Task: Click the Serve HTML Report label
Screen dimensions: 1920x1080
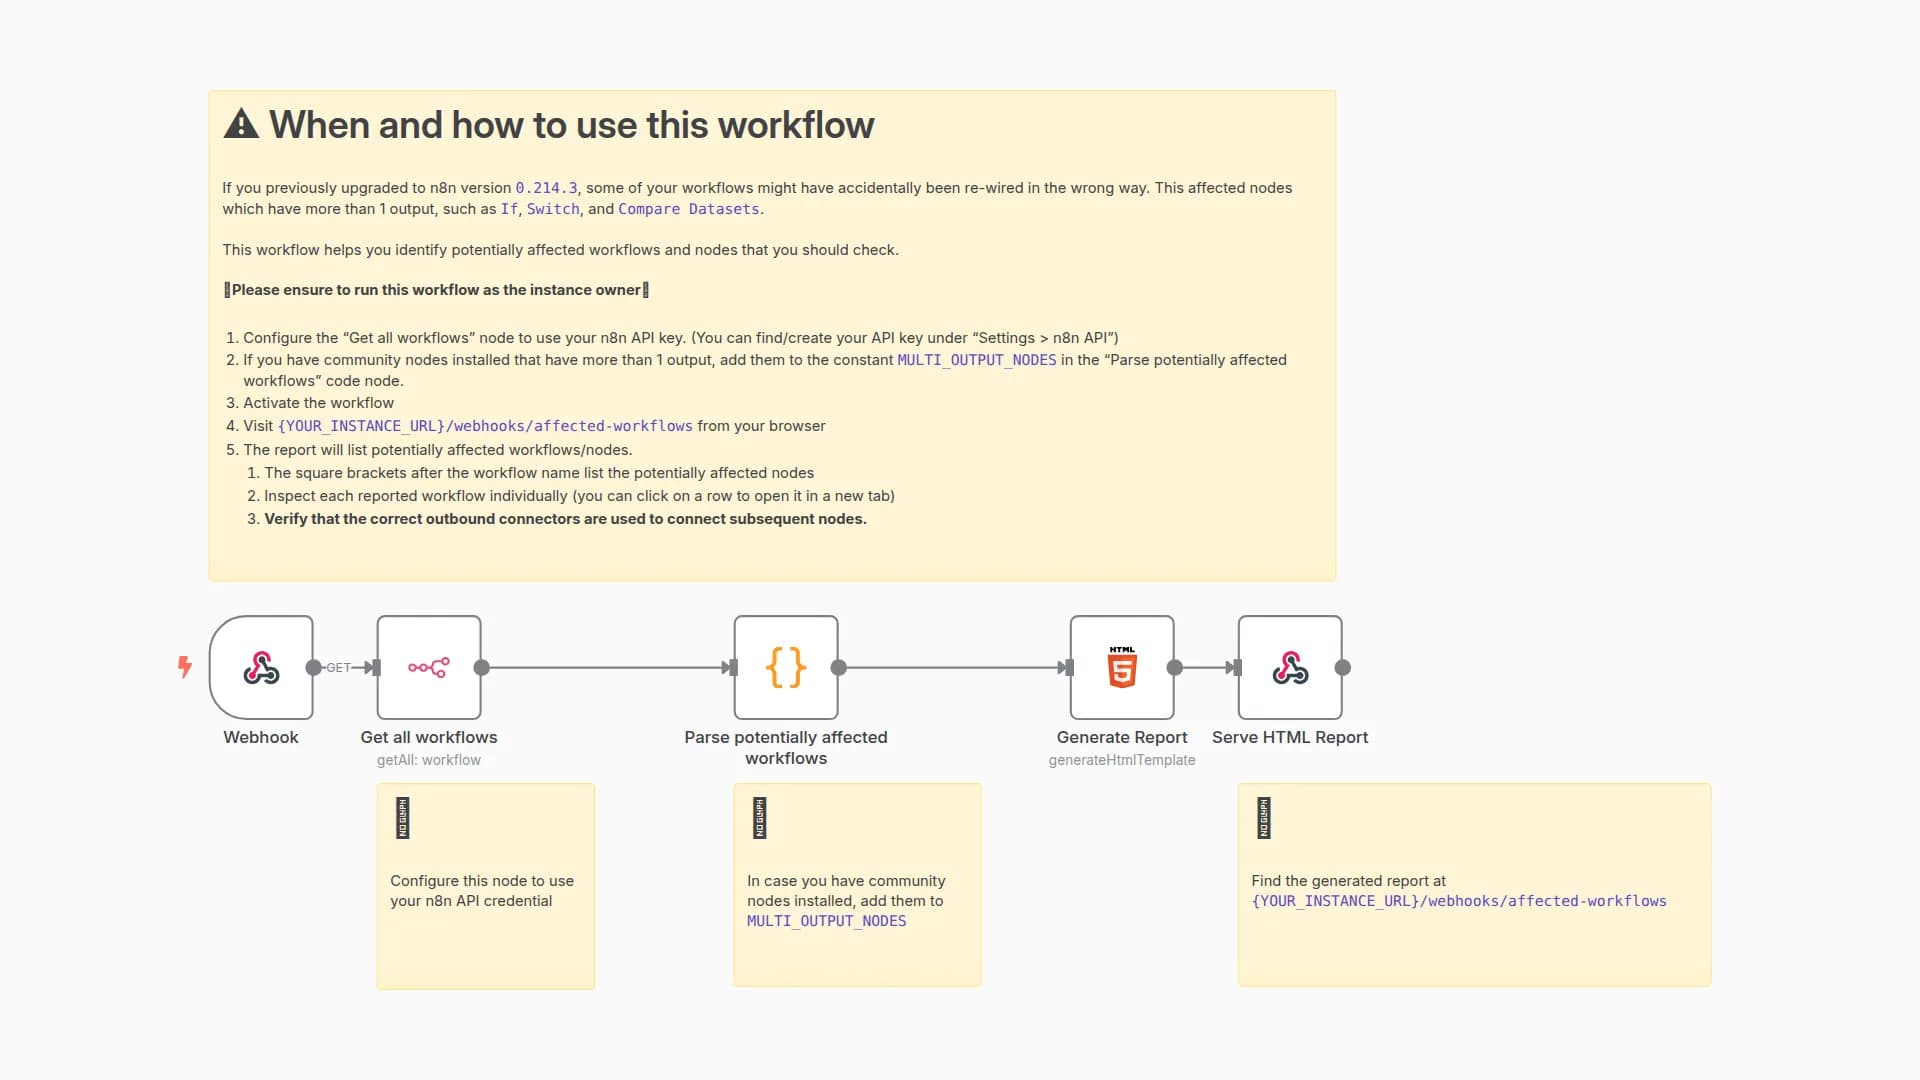Action: tap(1290, 737)
